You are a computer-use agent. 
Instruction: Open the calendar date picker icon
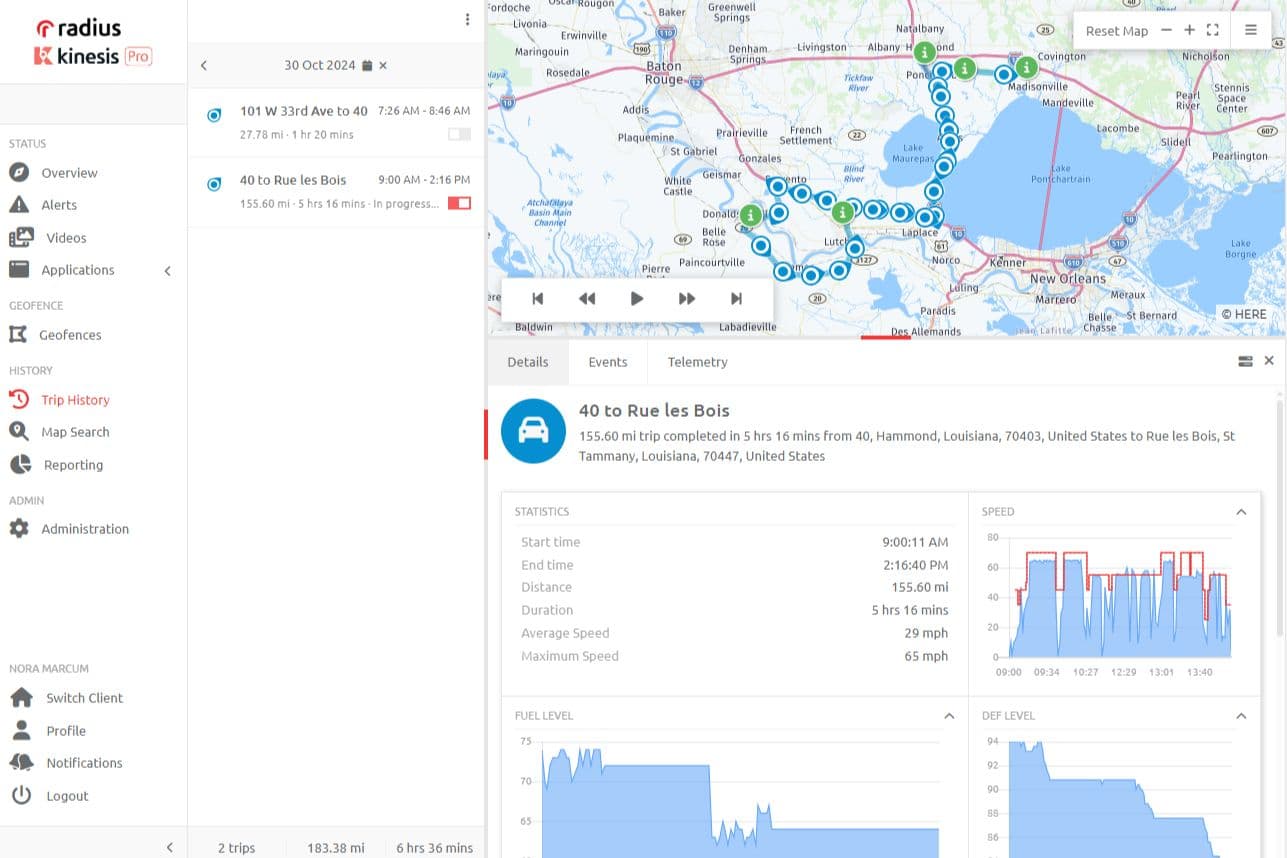367,65
